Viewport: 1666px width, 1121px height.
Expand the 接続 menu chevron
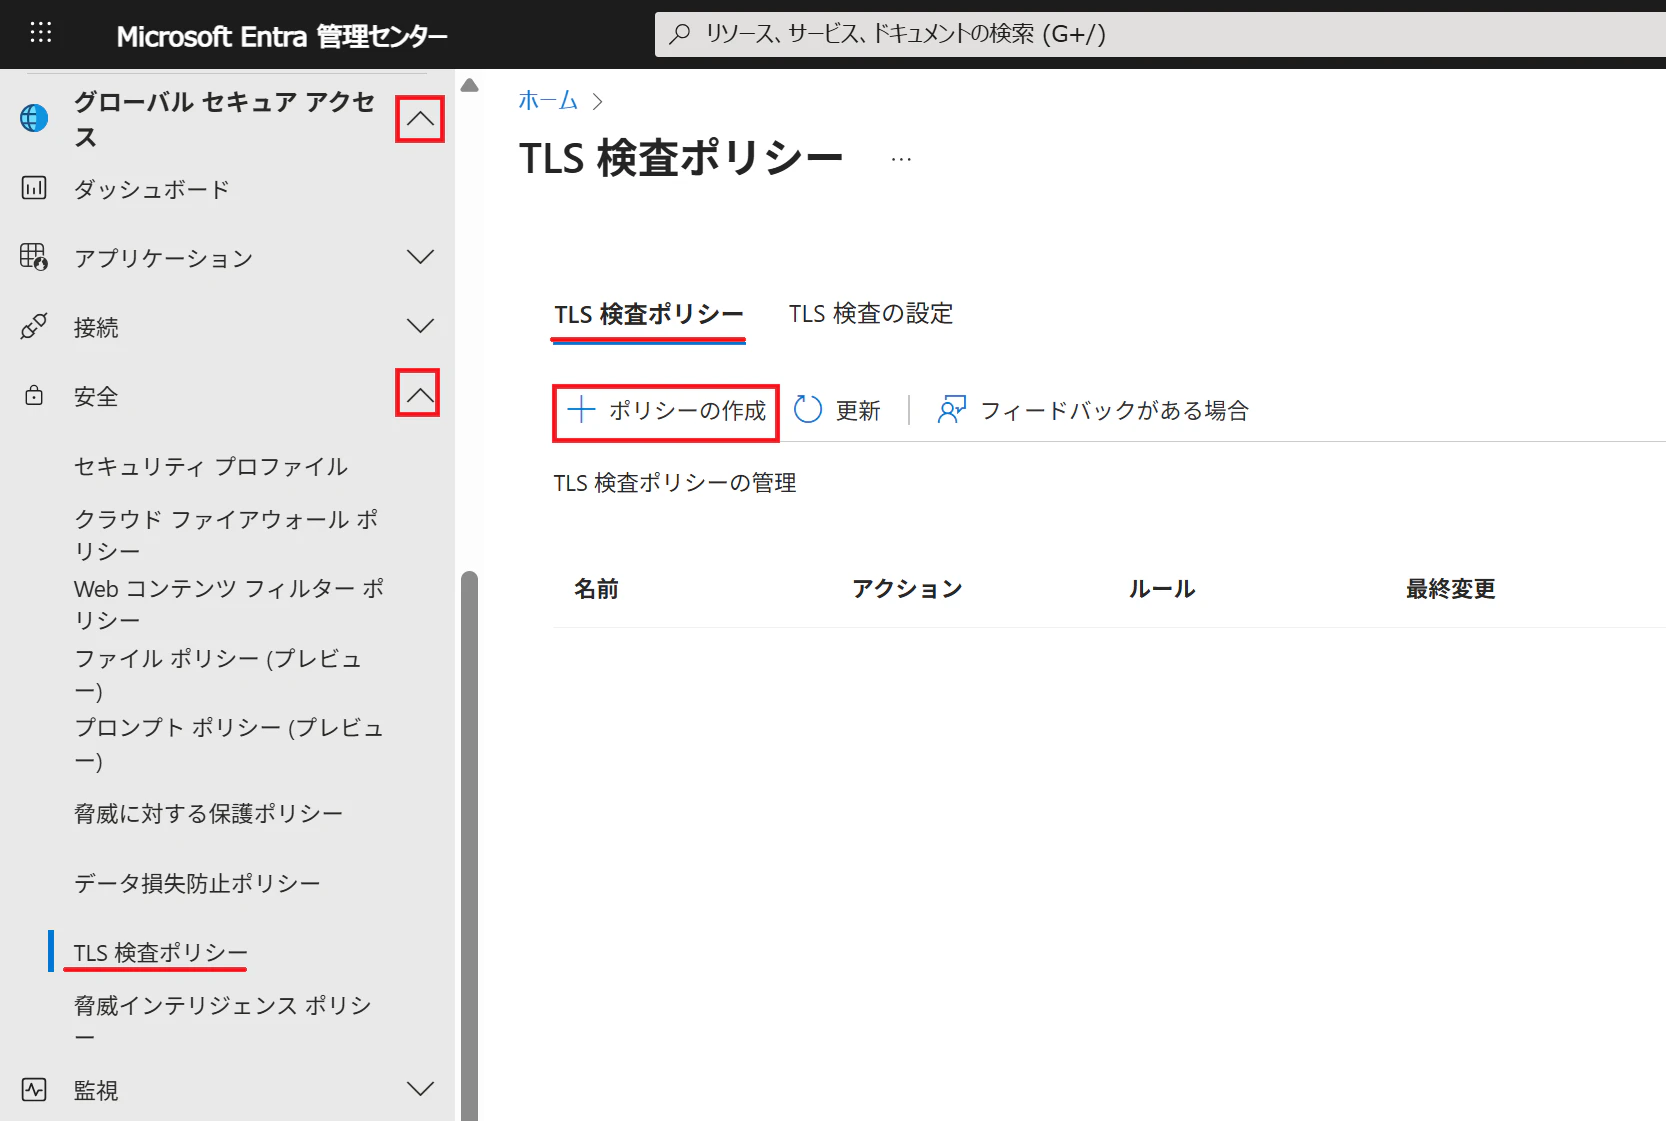point(420,326)
